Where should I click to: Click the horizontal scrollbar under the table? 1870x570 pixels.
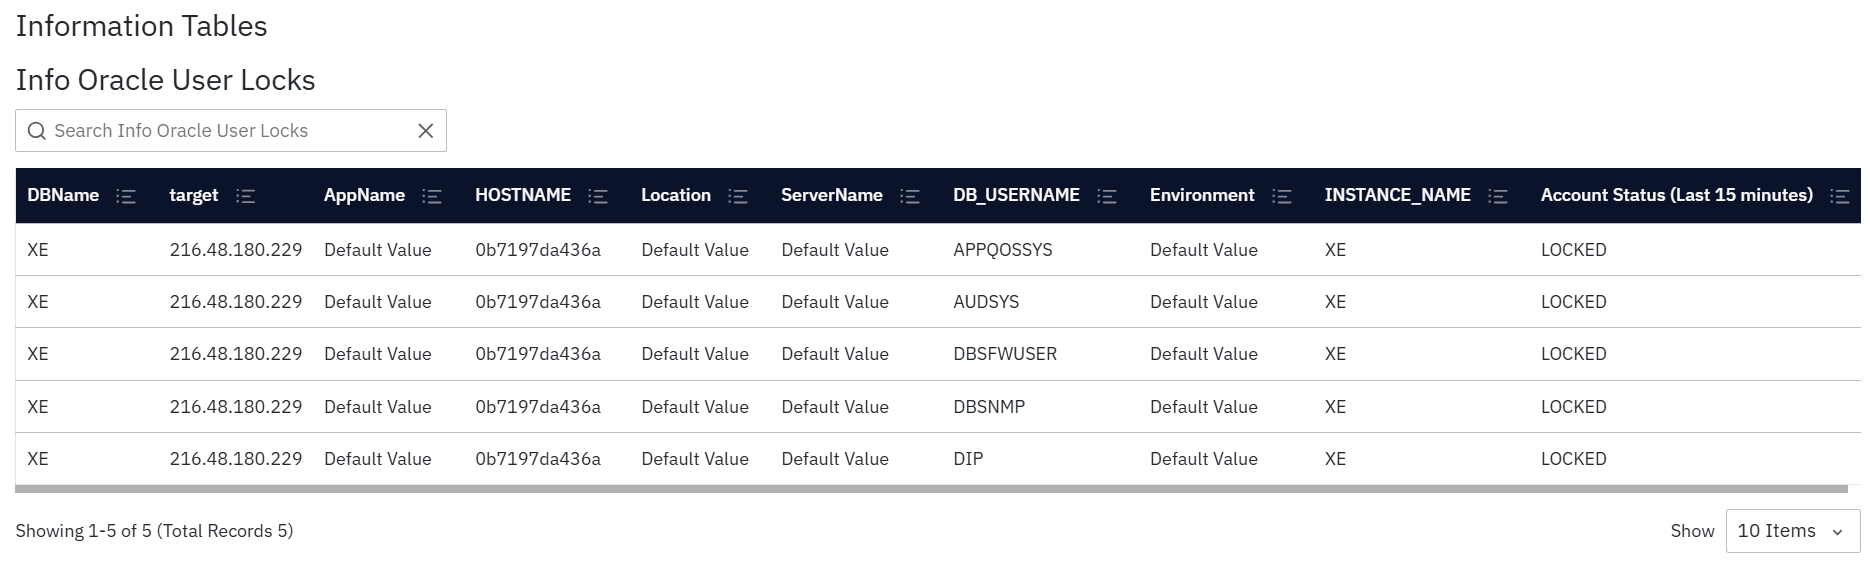click(930, 489)
